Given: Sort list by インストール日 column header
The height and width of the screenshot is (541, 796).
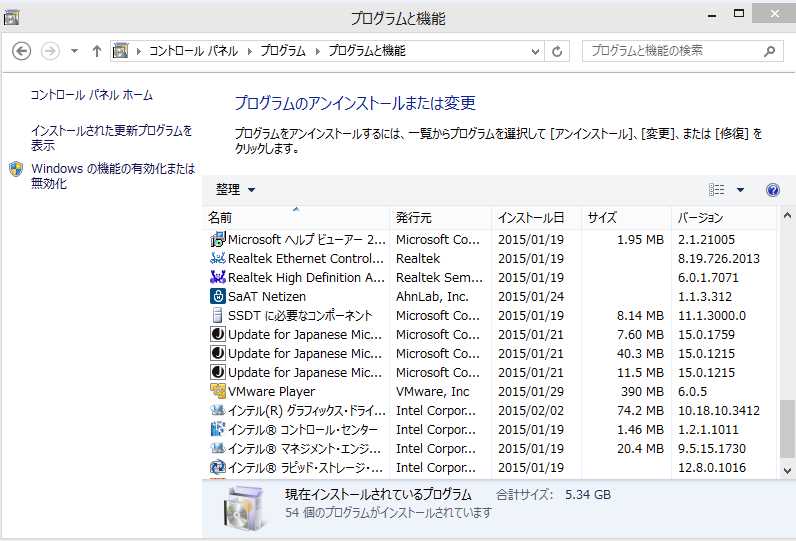Looking at the screenshot, I should pos(531,217).
